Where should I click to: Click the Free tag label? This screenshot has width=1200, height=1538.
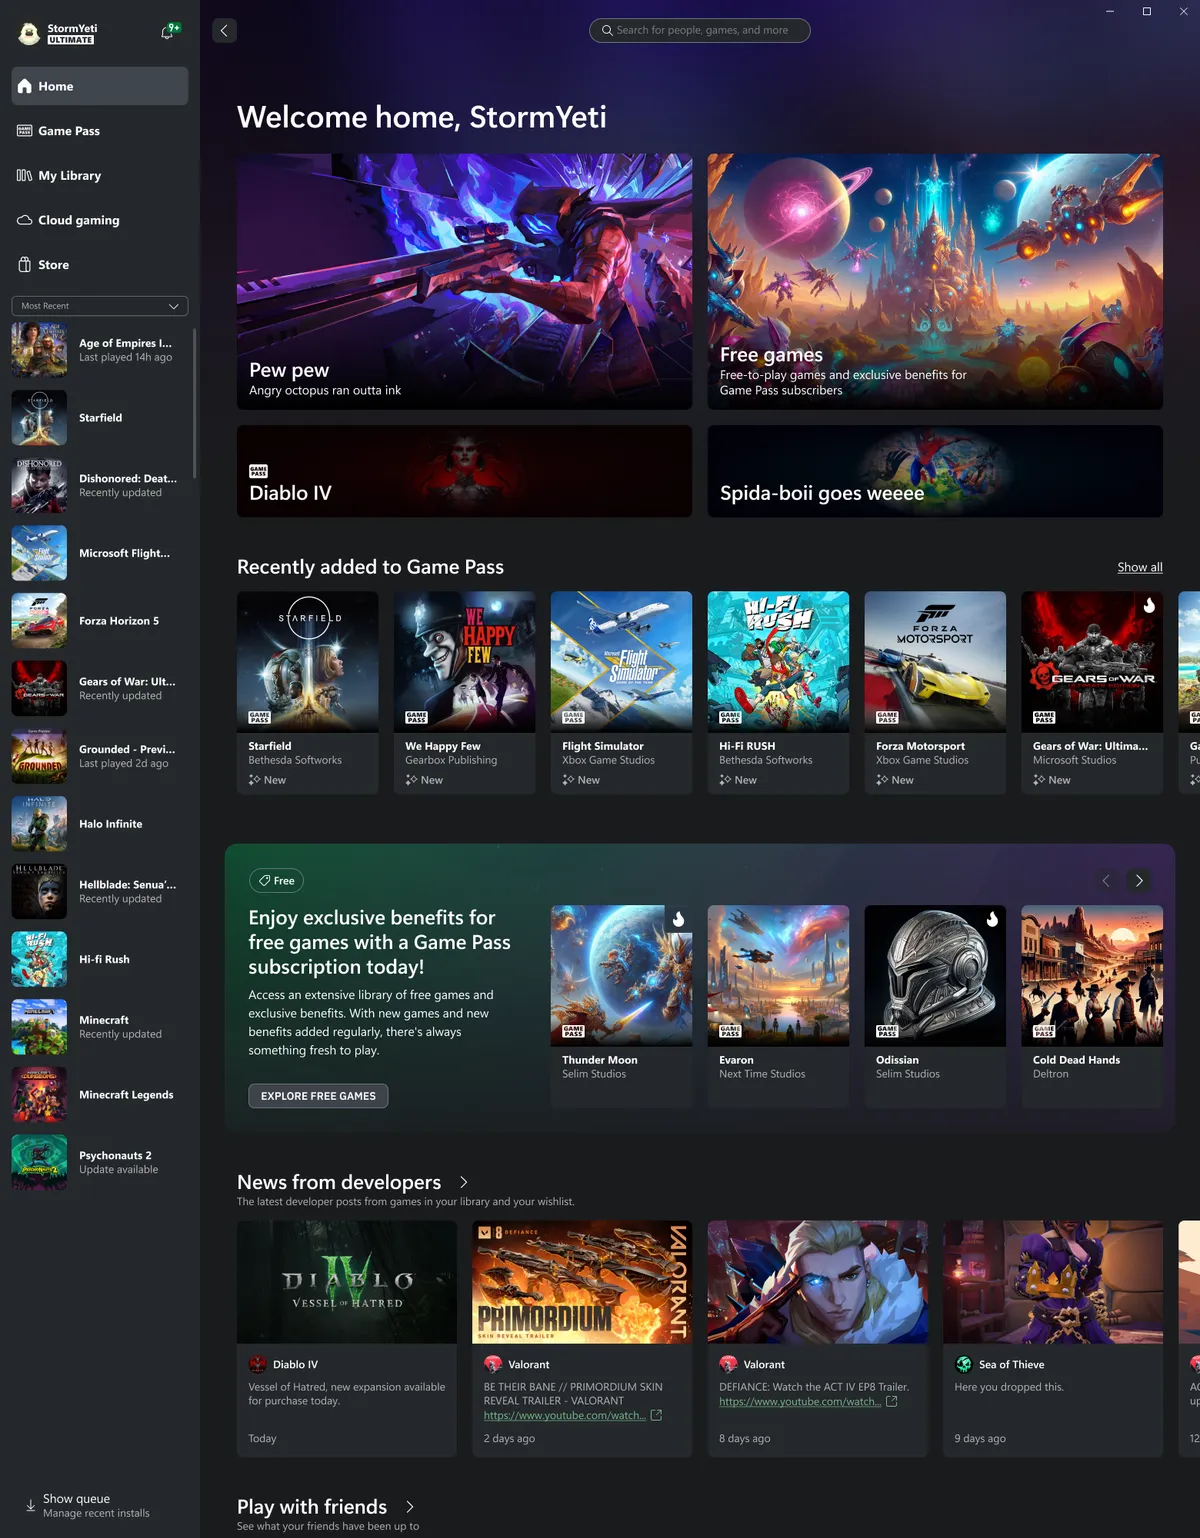tap(276, 881)
